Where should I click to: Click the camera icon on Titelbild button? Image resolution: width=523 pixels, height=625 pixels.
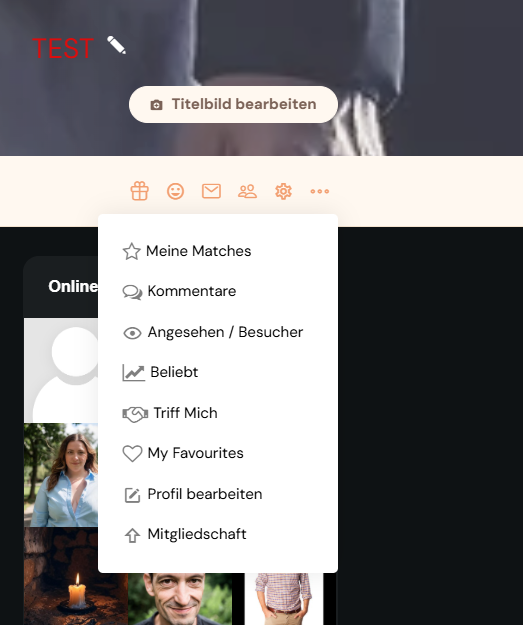coord(156,105)
